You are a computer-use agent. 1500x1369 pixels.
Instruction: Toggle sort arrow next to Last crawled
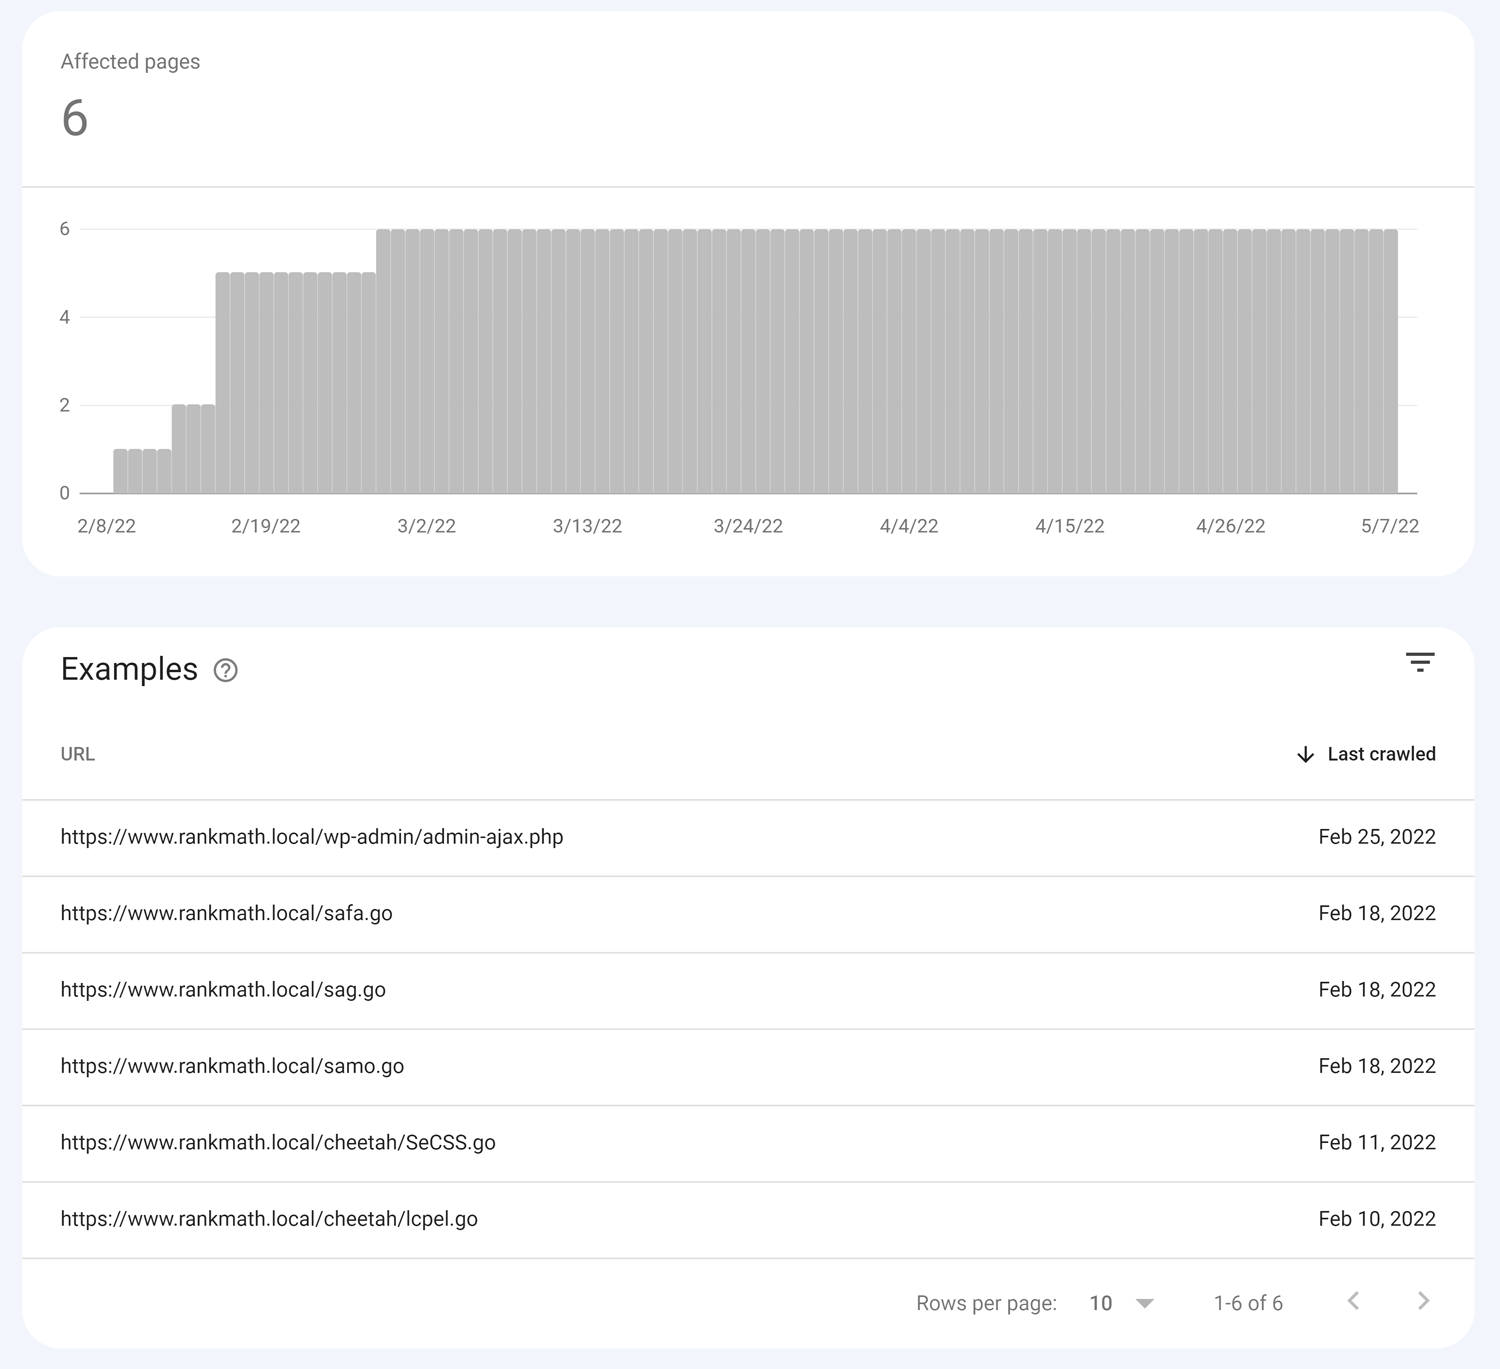tap(1305, 755)
